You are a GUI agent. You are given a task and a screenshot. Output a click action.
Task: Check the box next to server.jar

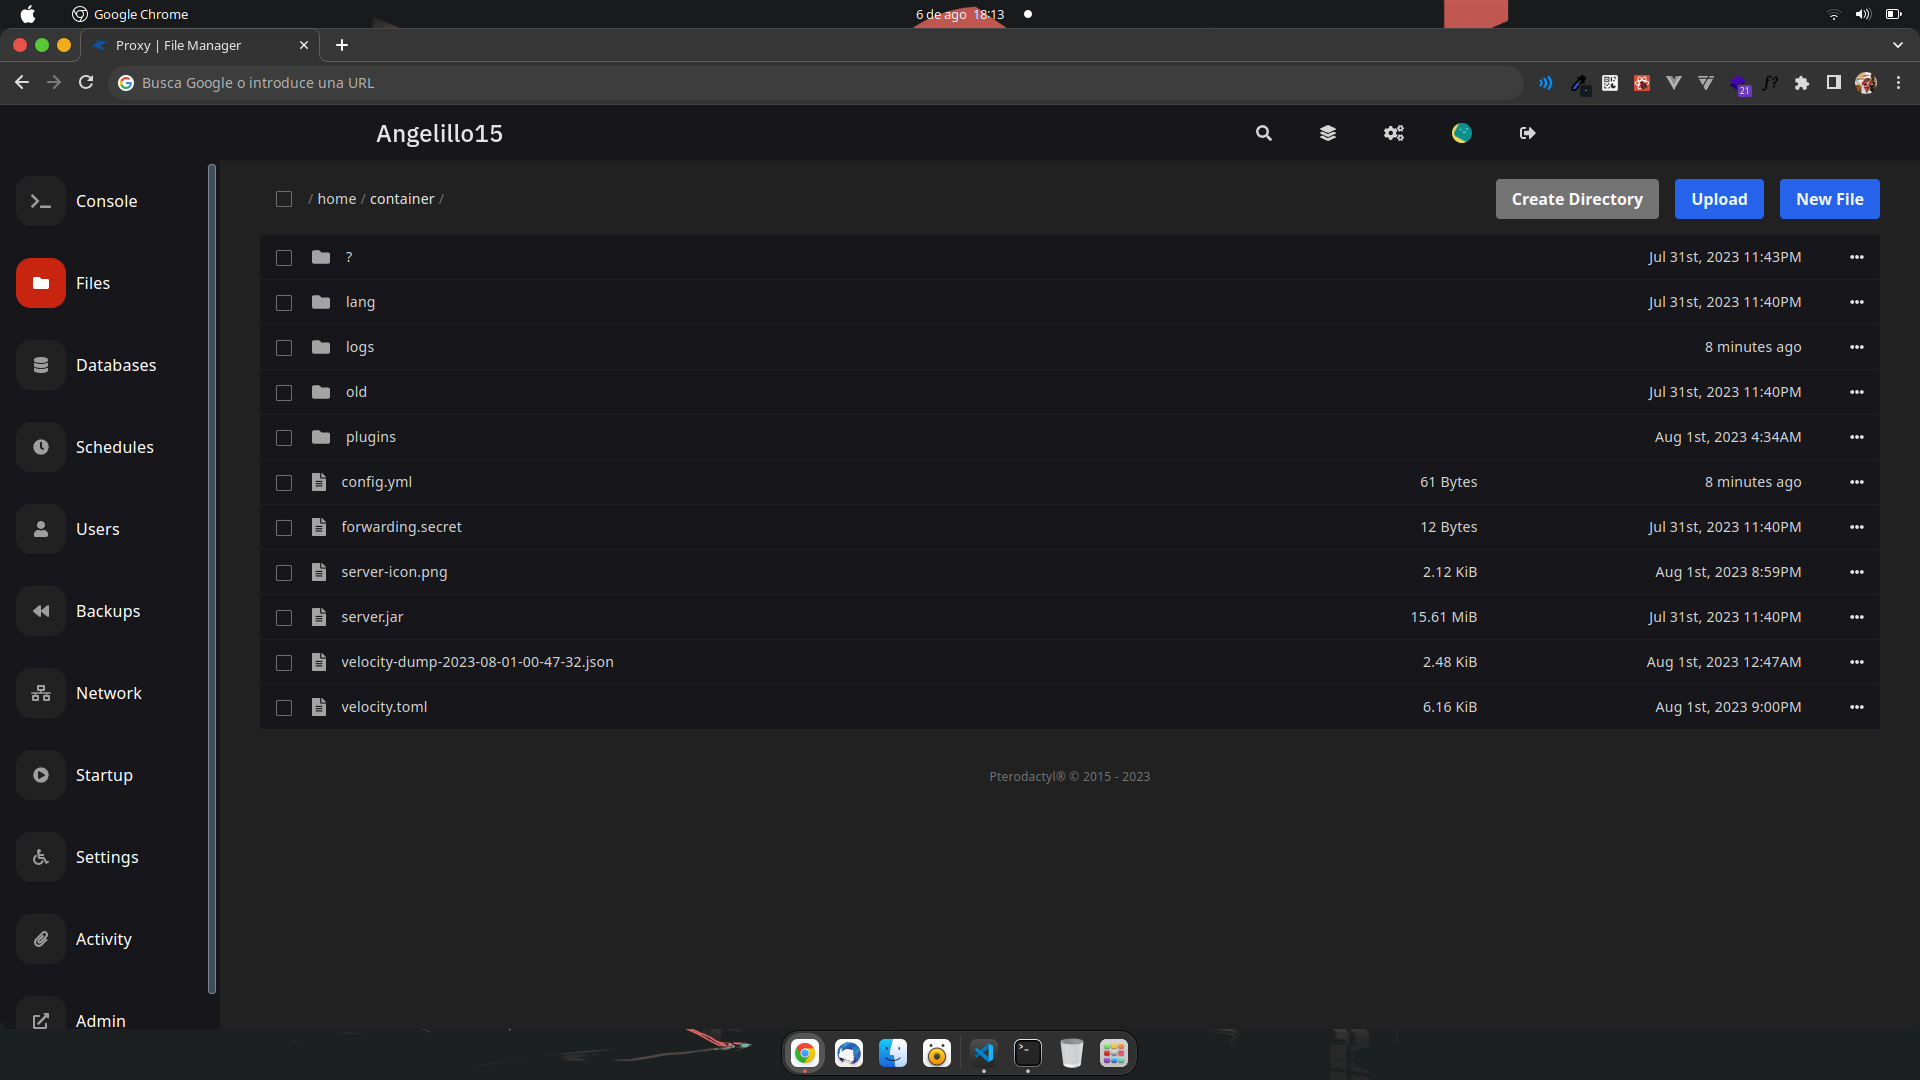point(284,618)
